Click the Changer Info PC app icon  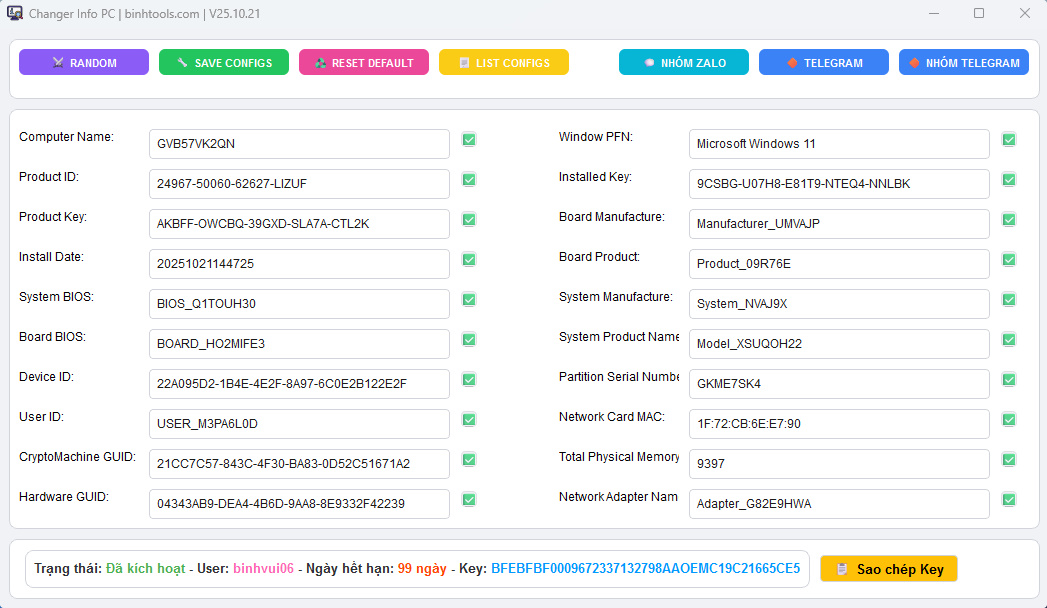pos(15,14)
